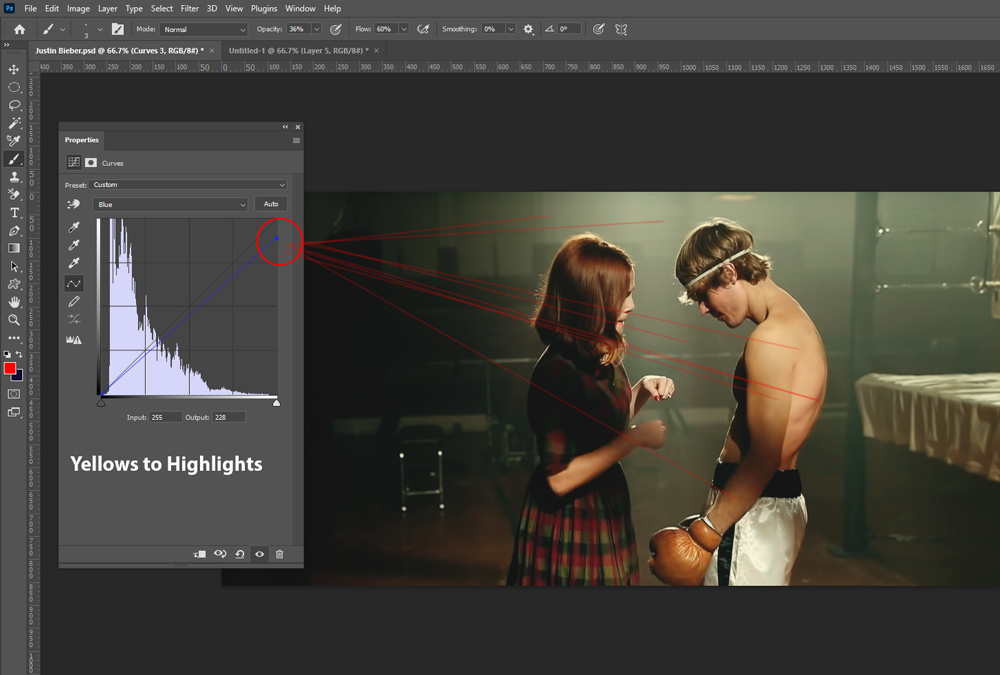
Task: Select the Lasso tool
Action: [x=14, y=105]
